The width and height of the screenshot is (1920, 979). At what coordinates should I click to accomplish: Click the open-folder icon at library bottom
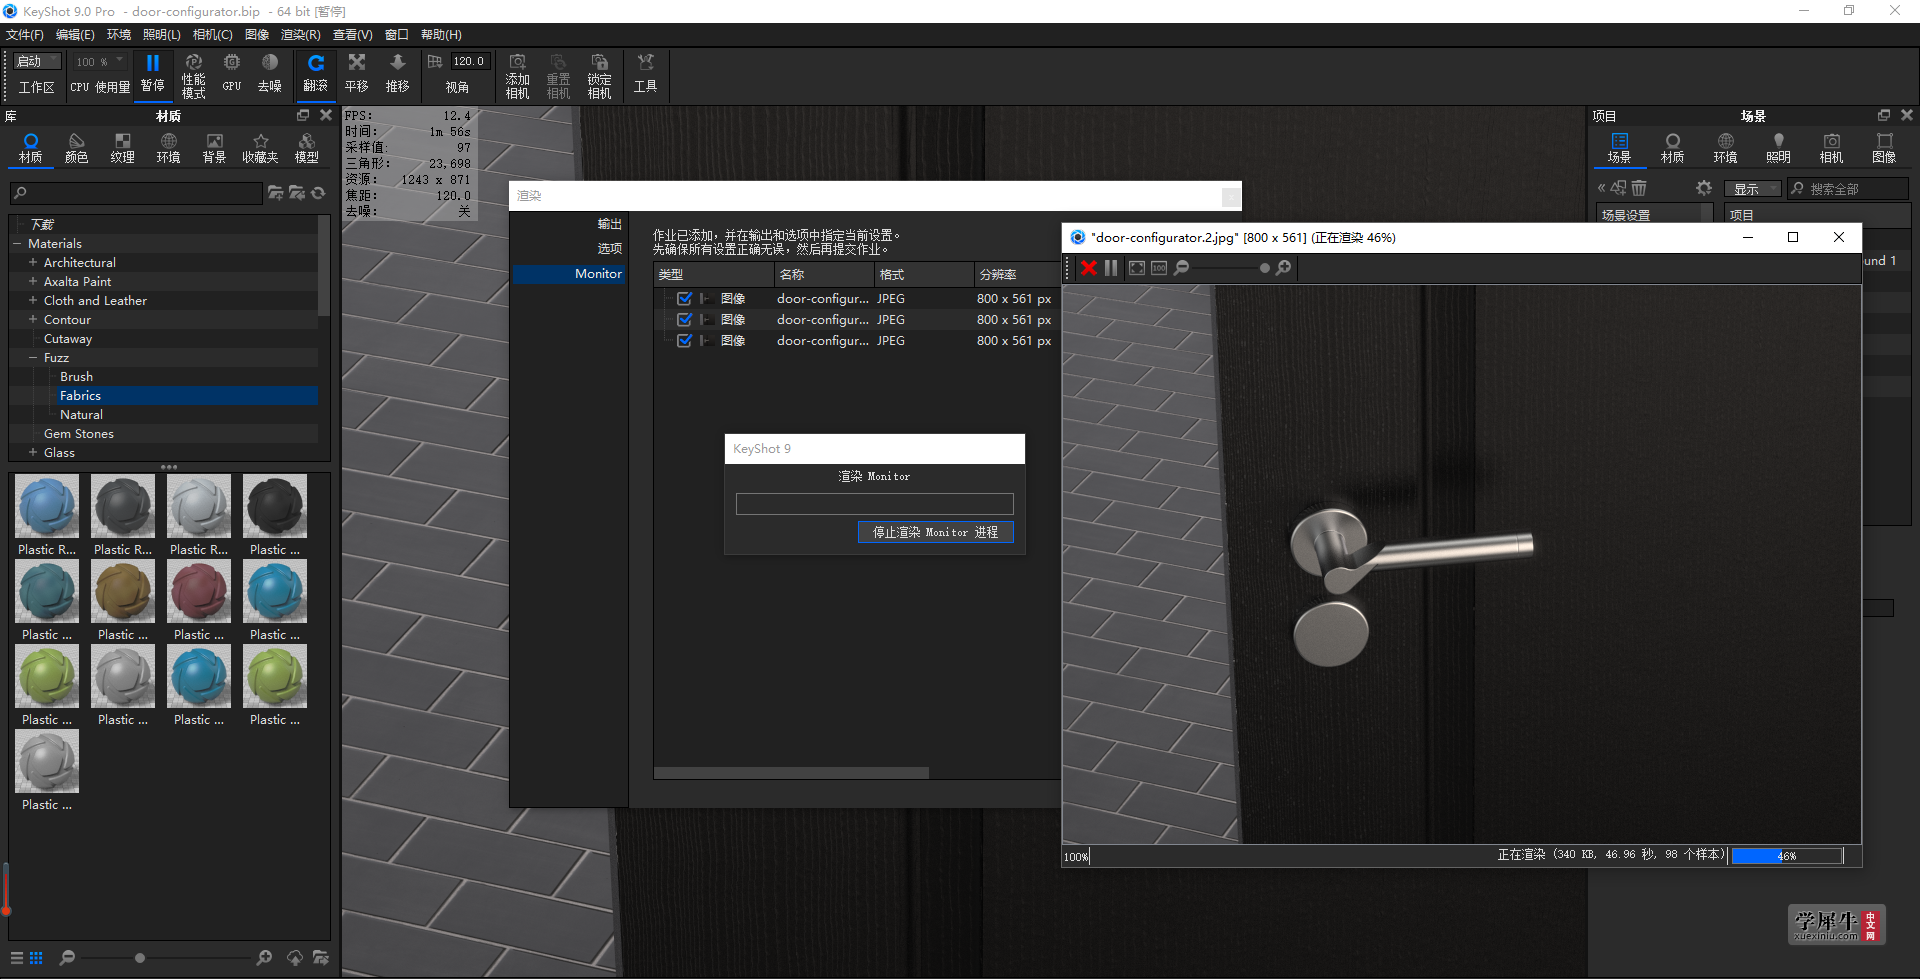(320, 958)
